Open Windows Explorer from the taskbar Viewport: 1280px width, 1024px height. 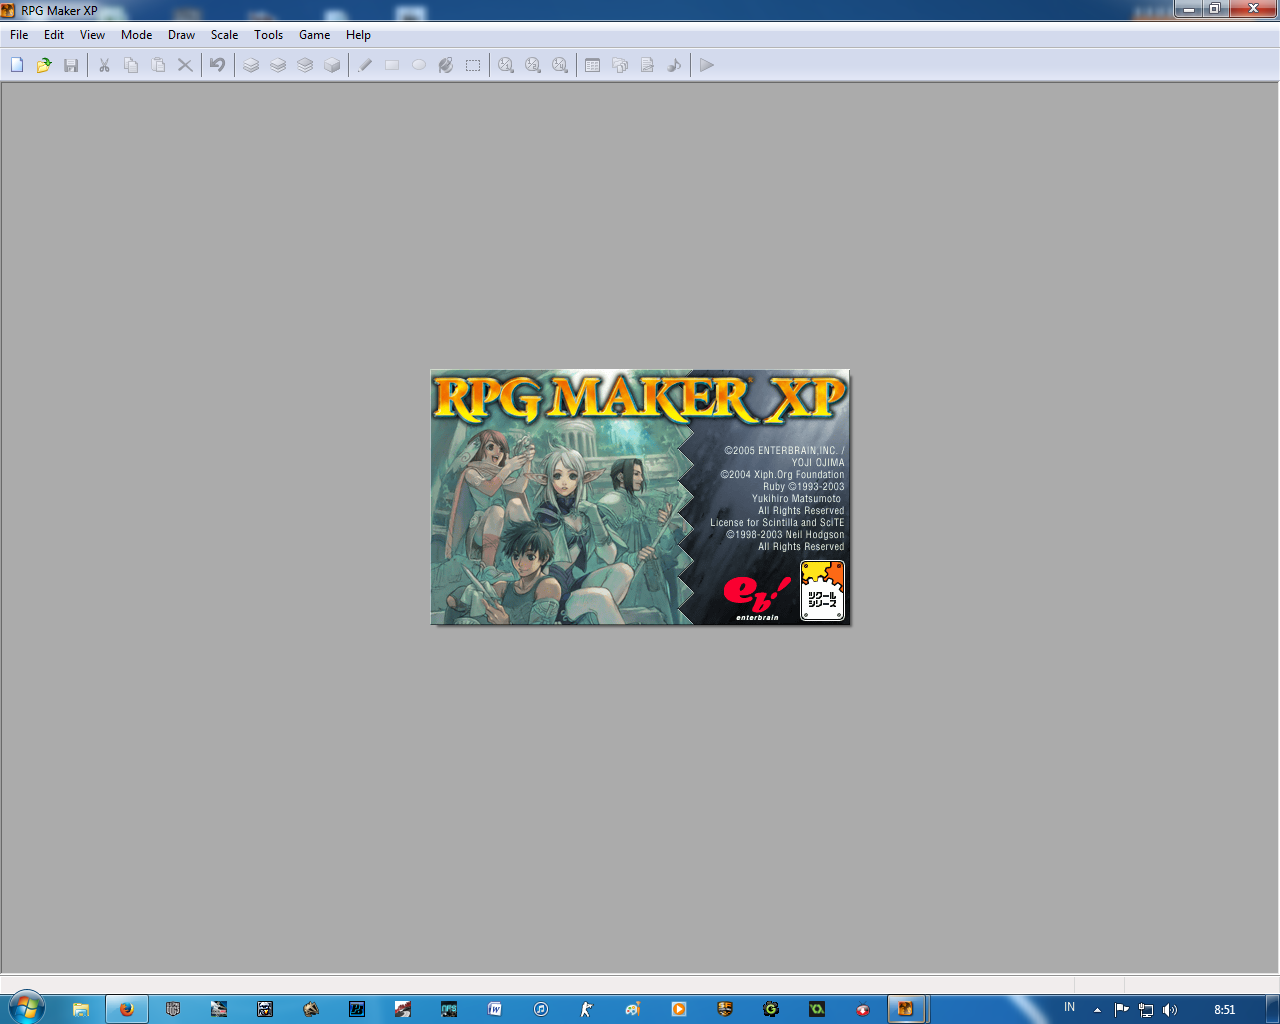(x=81, y=1009)
